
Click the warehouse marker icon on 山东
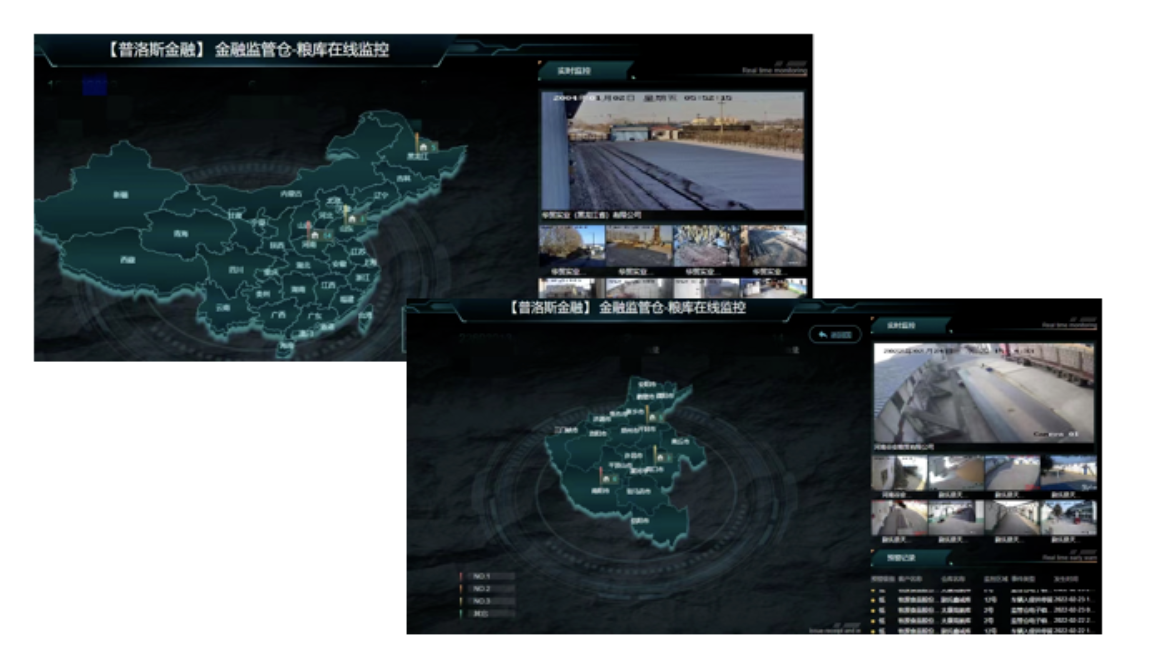point(352,219)
